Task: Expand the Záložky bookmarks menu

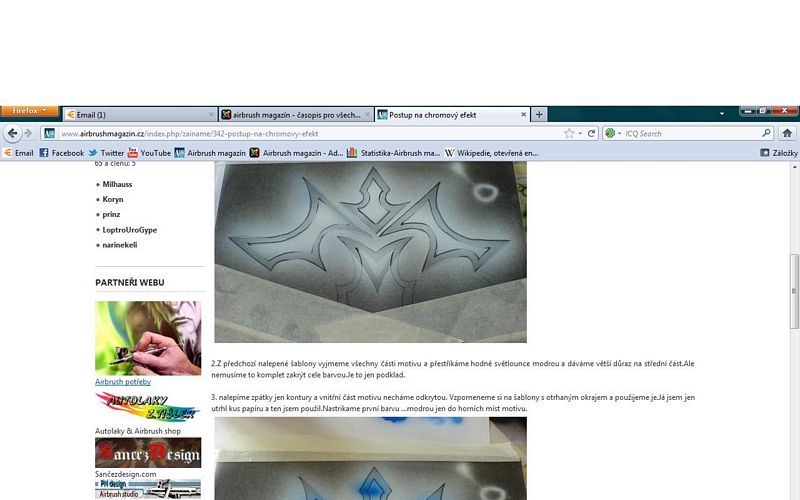Action: click(779, 153)
